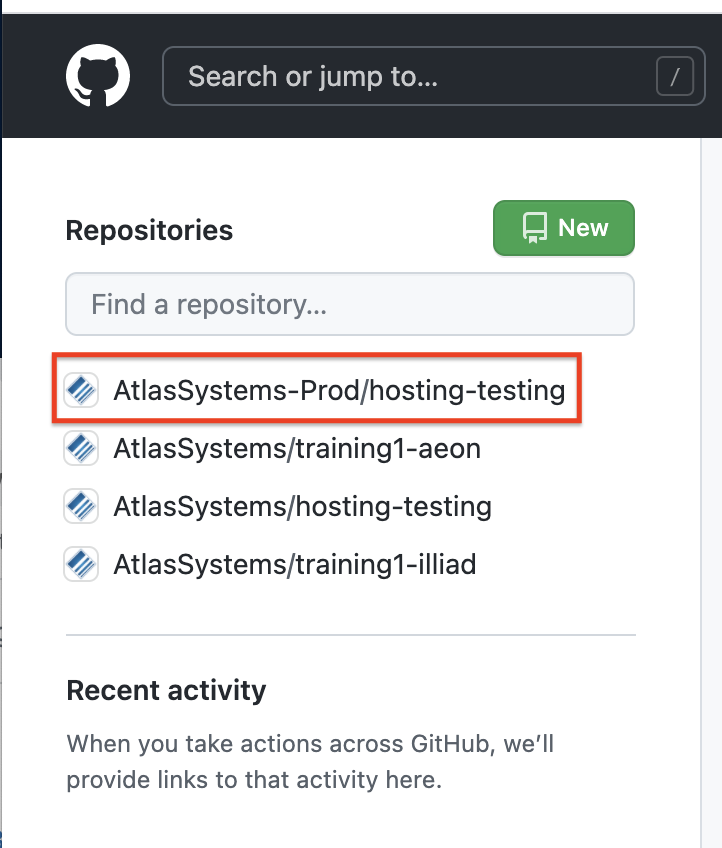Image resolution: width=722 pixels, height=848 pixels.
Task: Click the AtlasSystems-Prod/hosting-testing repository avatar icon
Action: (80, 390)
